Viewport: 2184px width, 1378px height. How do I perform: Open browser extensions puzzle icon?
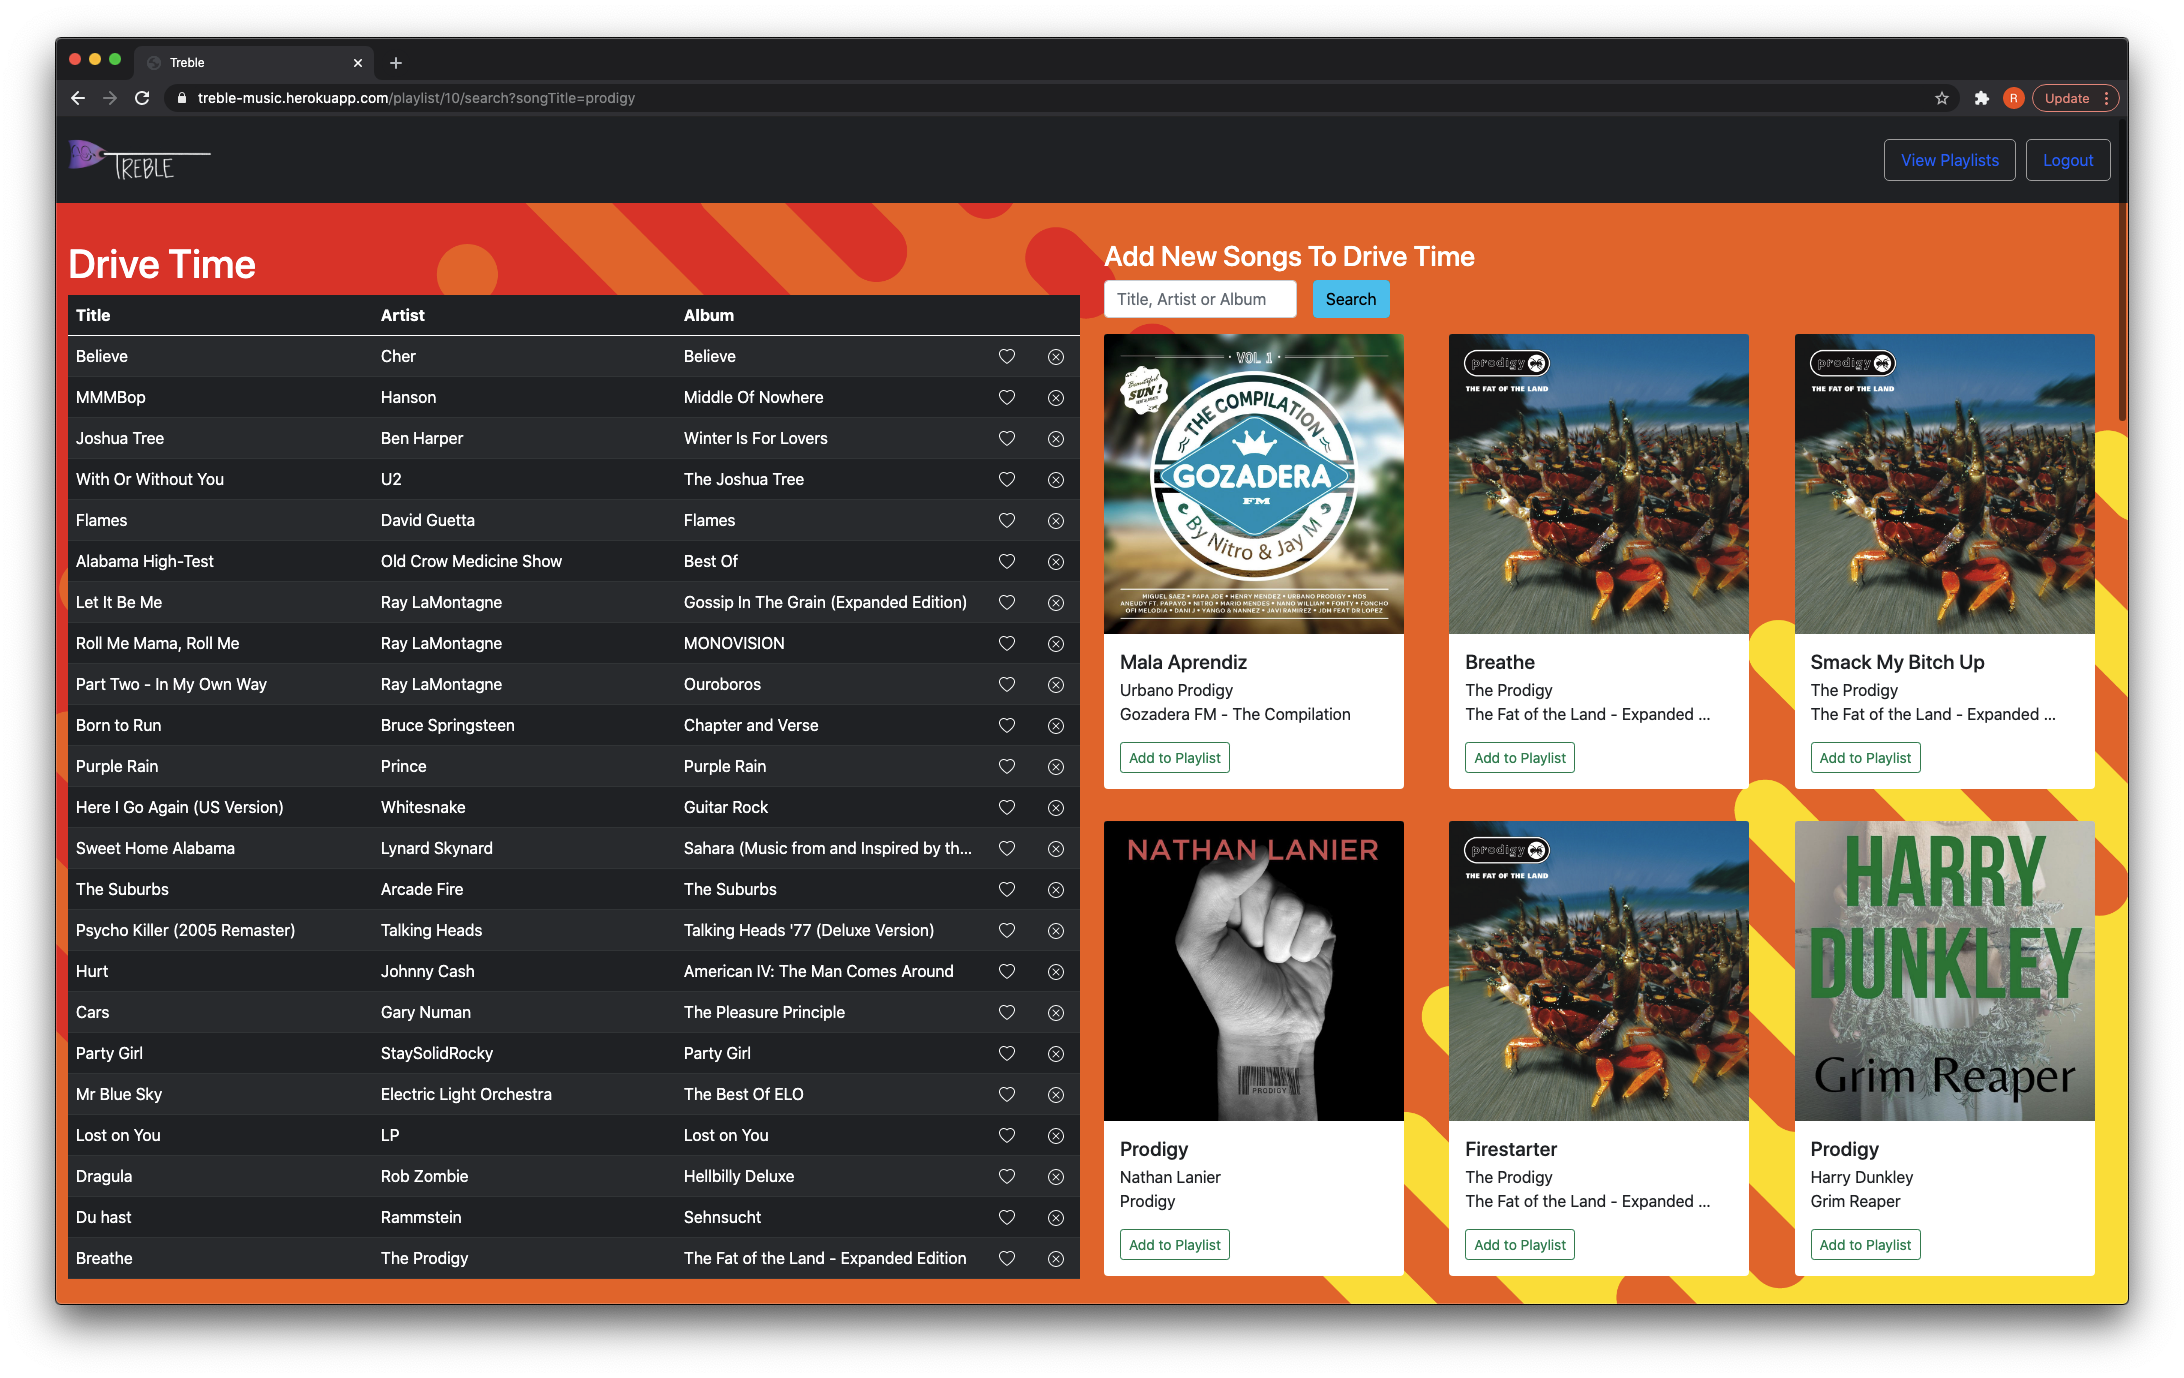pos(1981,98)
